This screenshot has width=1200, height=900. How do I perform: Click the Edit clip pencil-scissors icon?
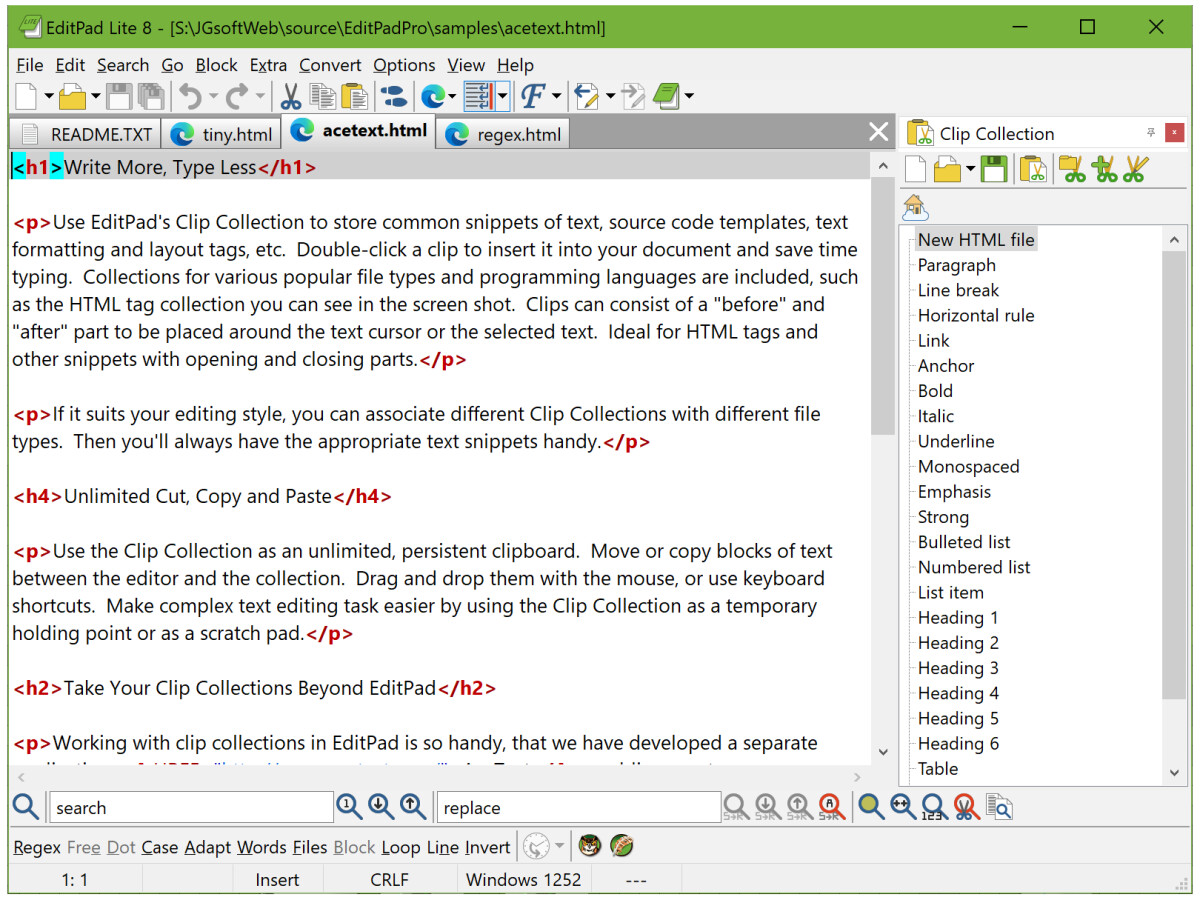[1135, 170]
